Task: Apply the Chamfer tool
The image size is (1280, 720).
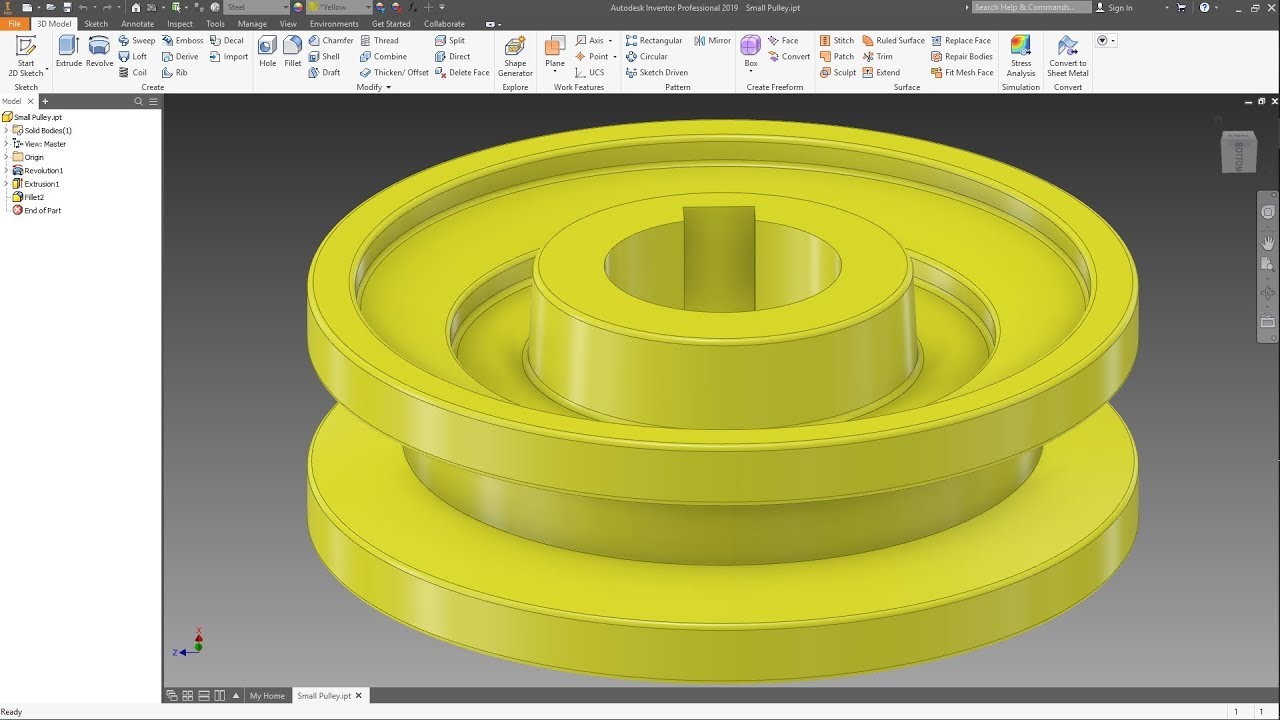Action: coord(331,41)
